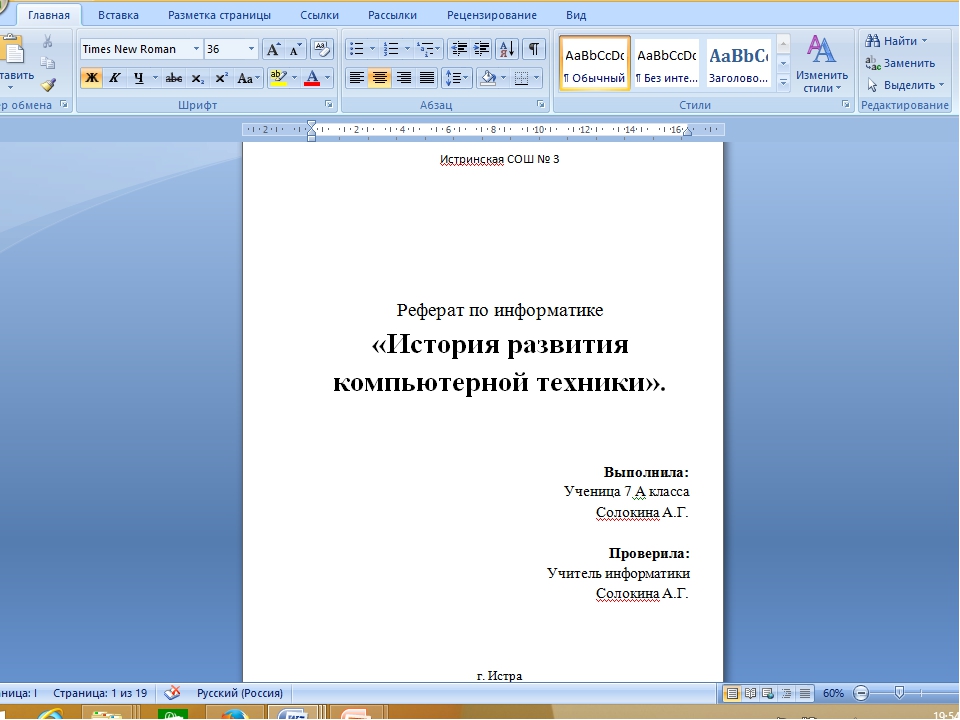Open the Рецензирование ribbon tab
Screen dimensions: 960x720
[492, 15]
